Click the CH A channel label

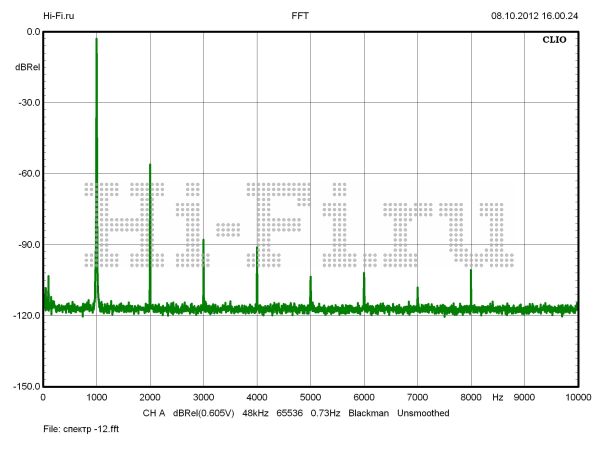(x=153, y=412)
